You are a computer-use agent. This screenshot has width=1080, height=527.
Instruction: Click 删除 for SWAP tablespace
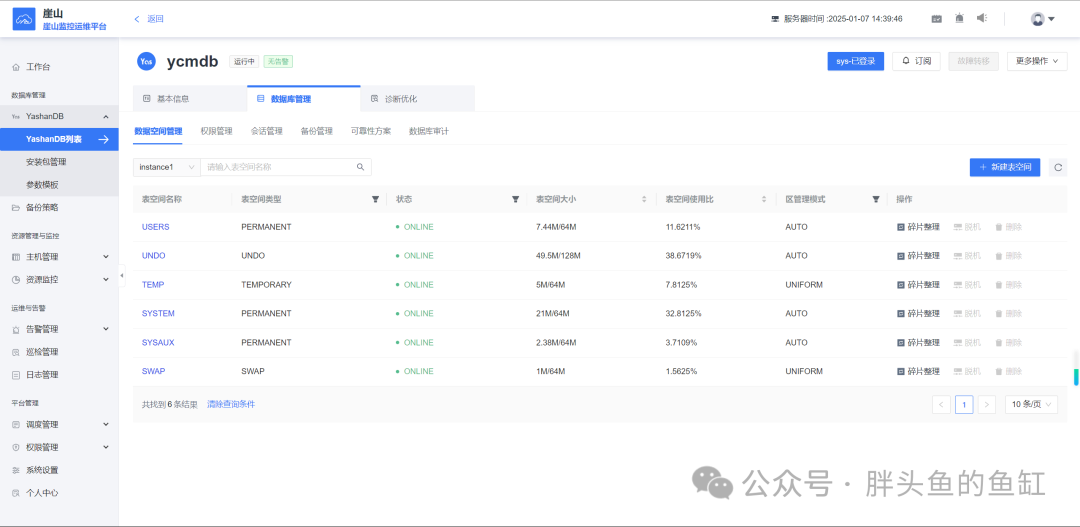1008,371
